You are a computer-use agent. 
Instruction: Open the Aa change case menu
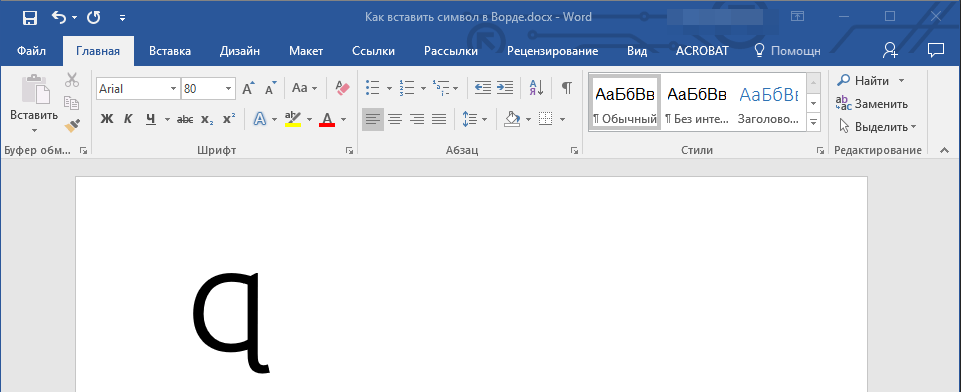[x=304, y=88]
